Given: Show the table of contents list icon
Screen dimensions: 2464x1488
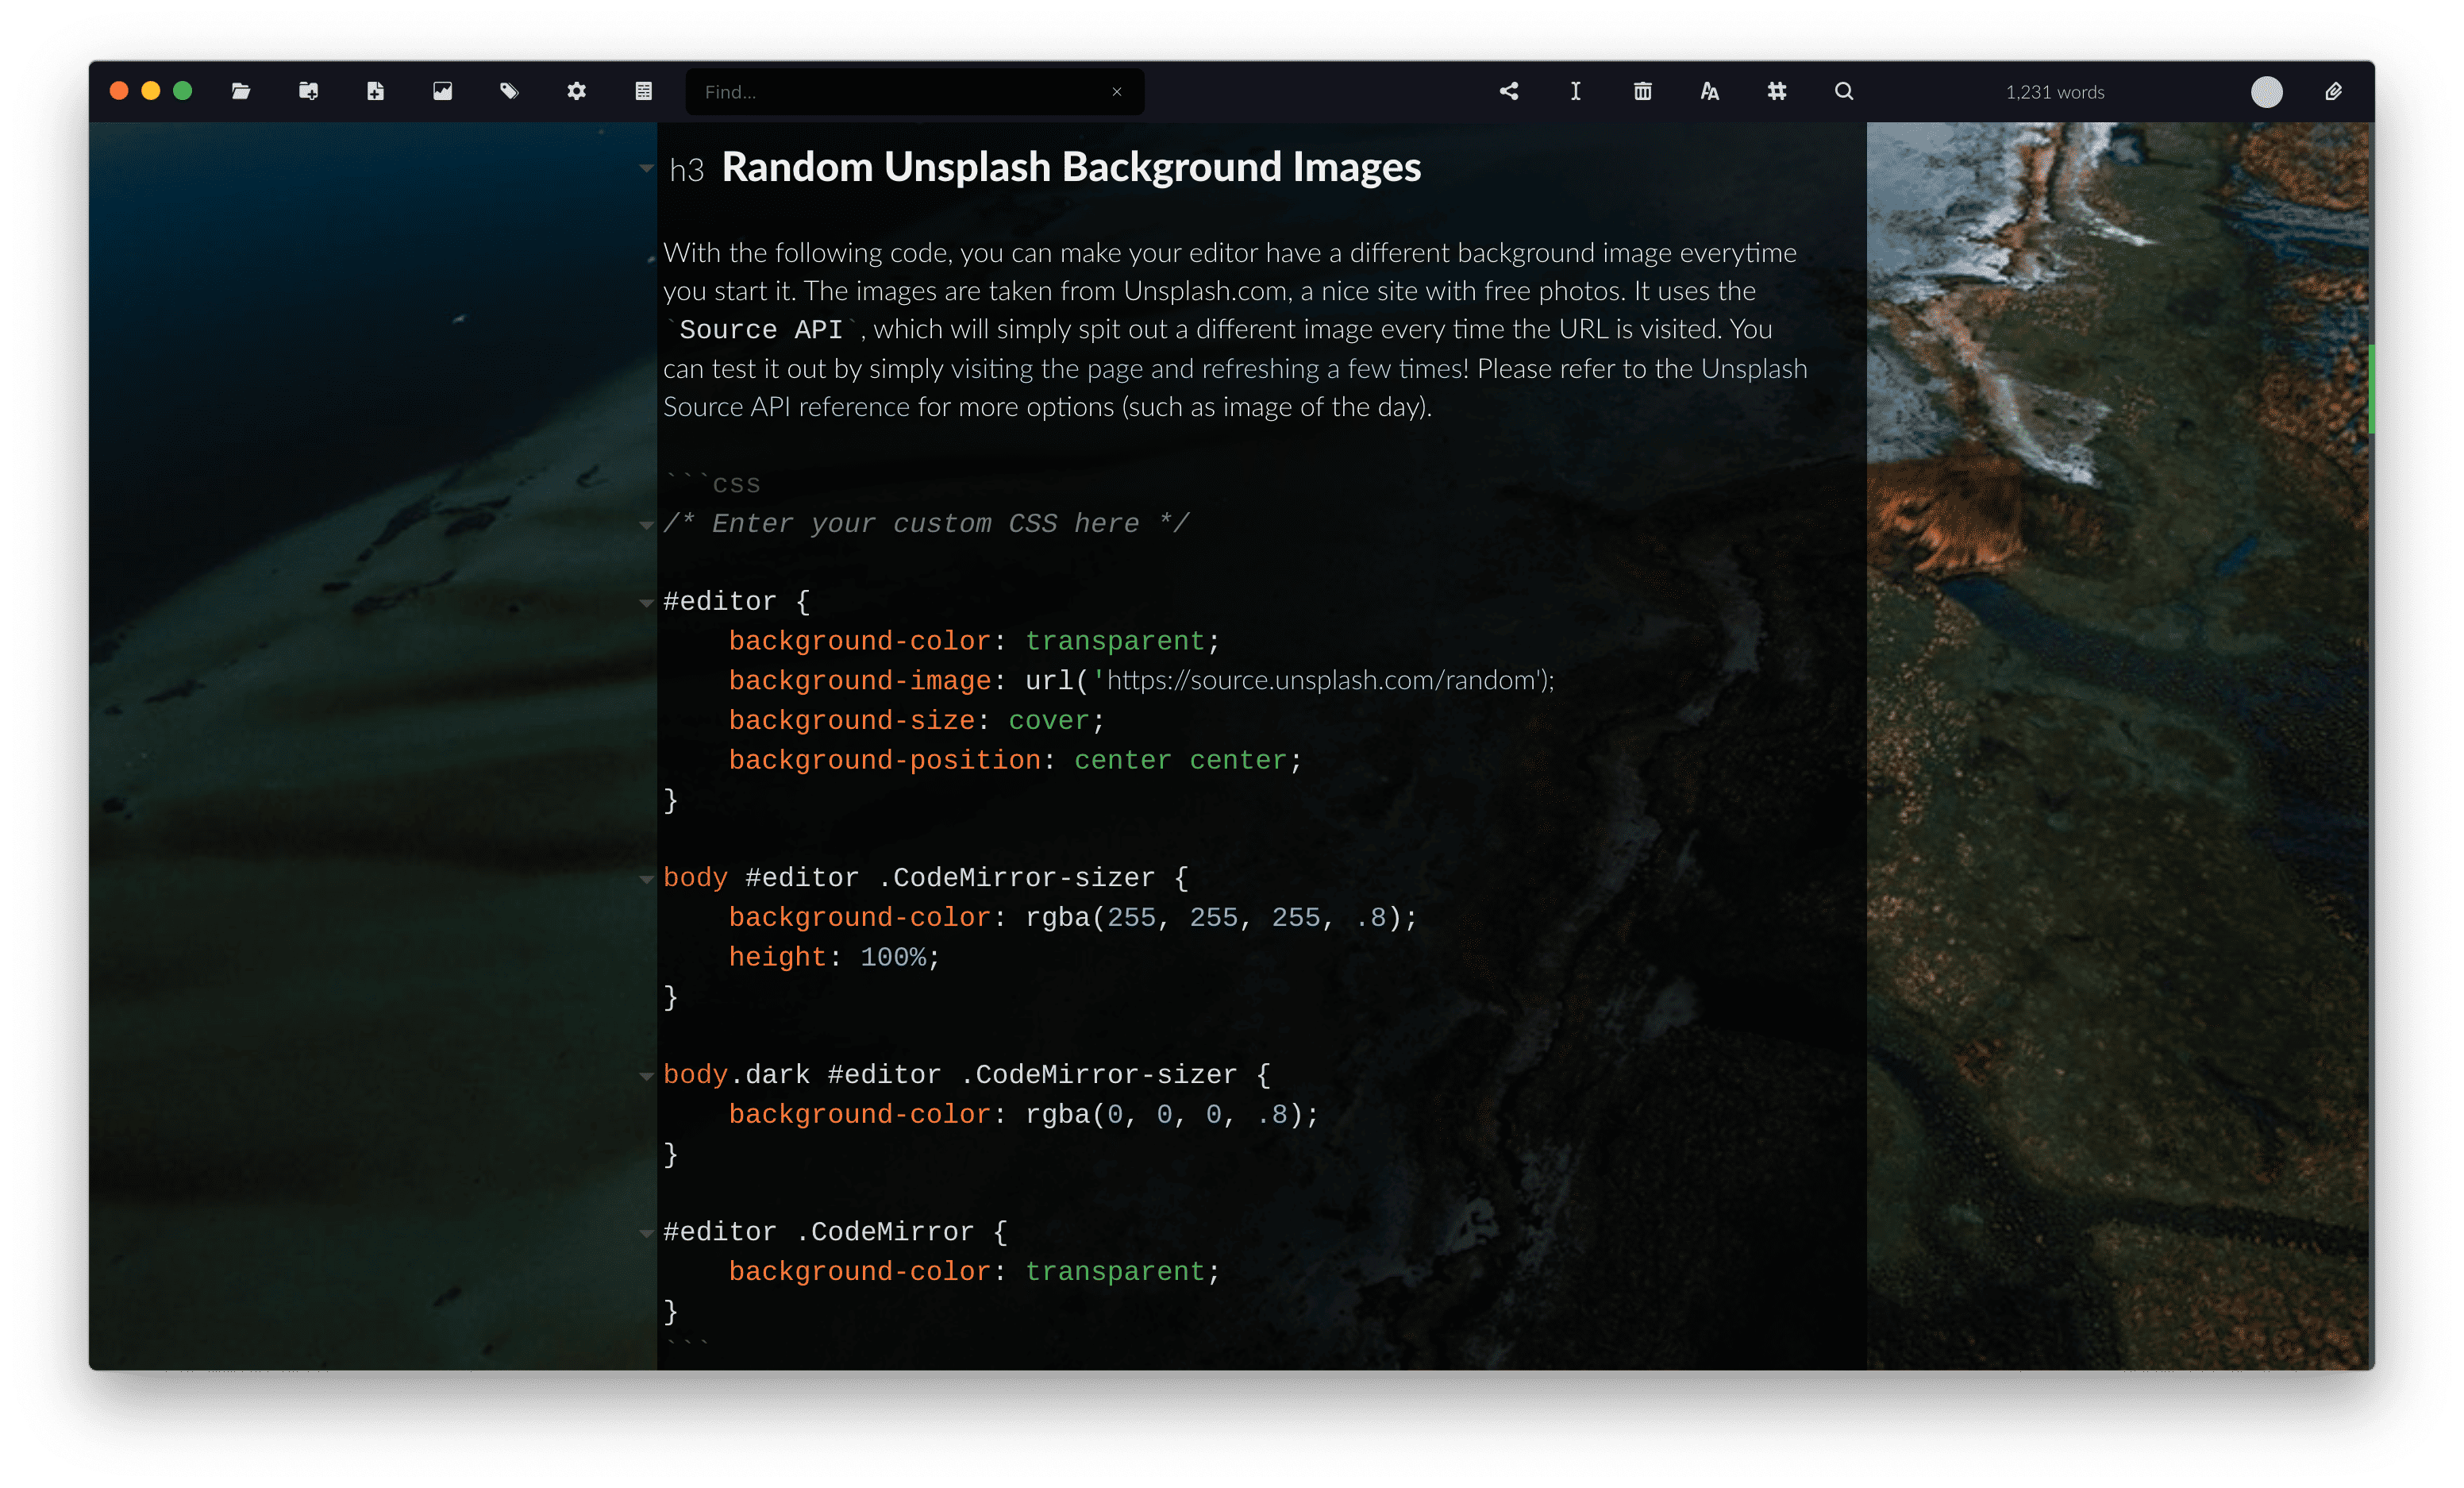Looking at the screenshot, I should coord(643,91).
